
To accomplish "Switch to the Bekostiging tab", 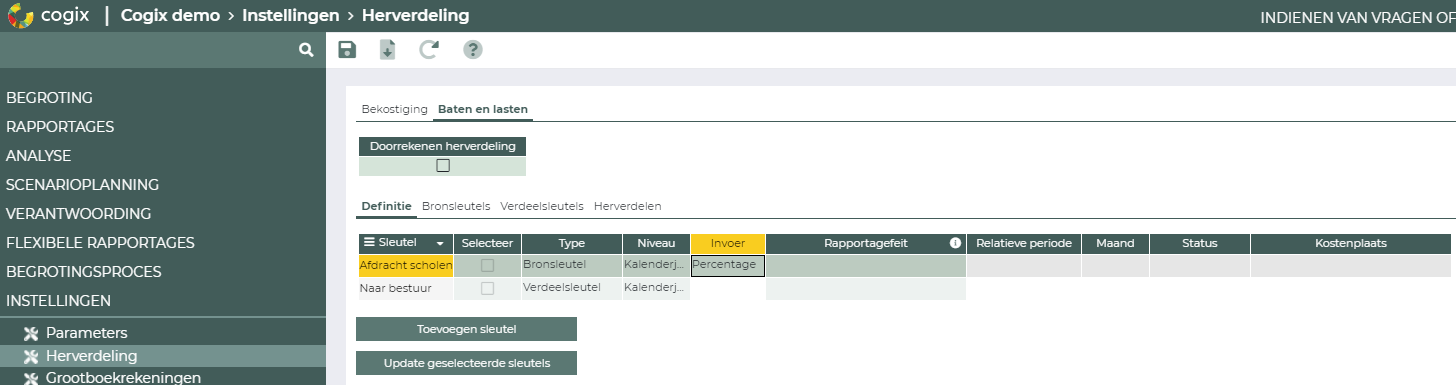I will tap(394, 109).
